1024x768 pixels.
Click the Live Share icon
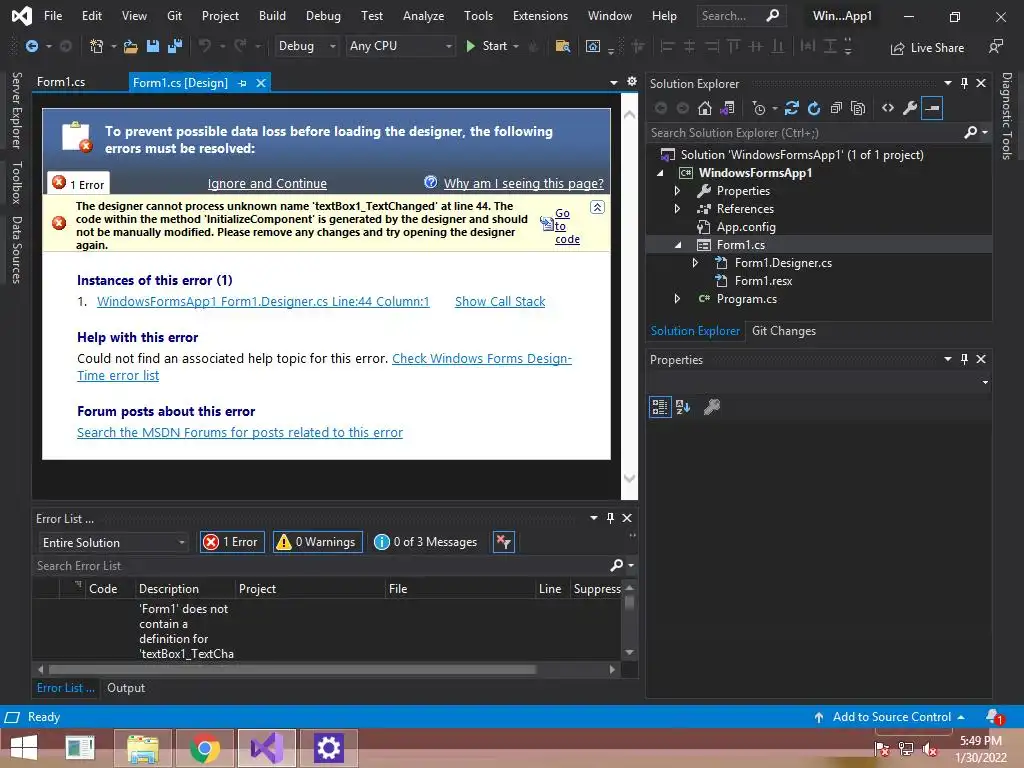(897, 48)
